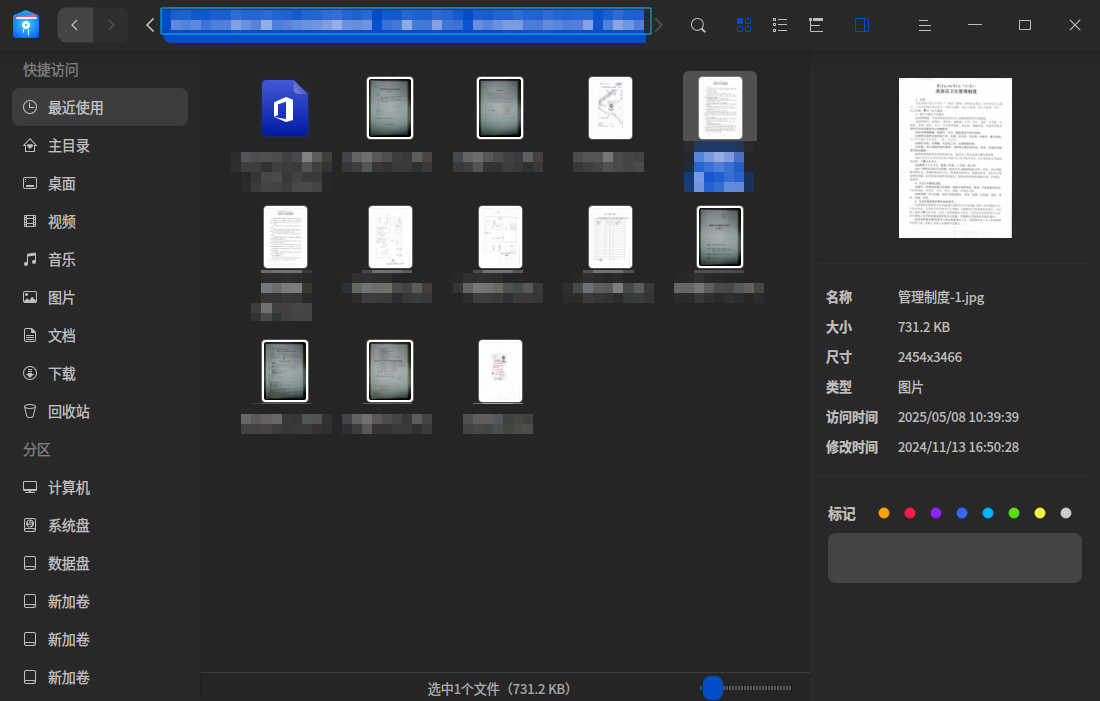This screenshot has height=701, width=1100.
Task: Select the blue Office document file icon
Action: click(284, 108)
